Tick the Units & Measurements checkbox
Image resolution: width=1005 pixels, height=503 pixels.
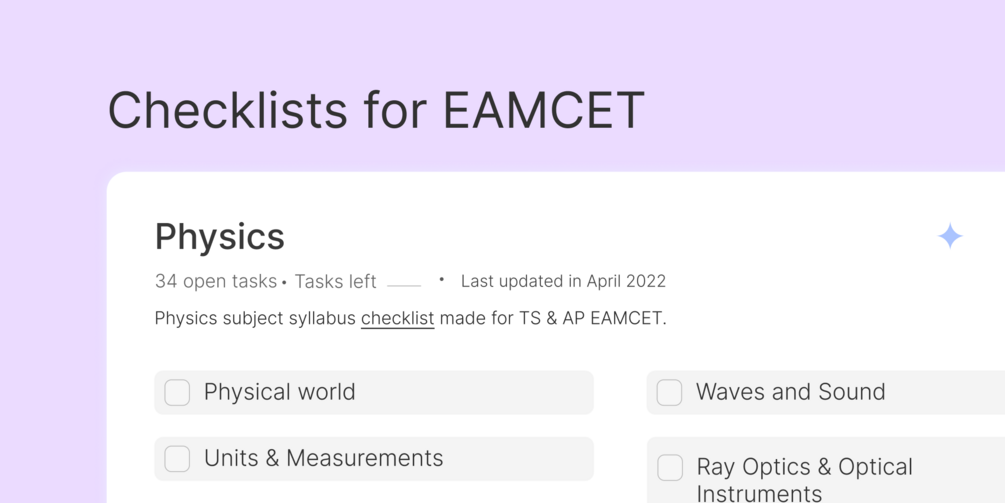point(177,458)
